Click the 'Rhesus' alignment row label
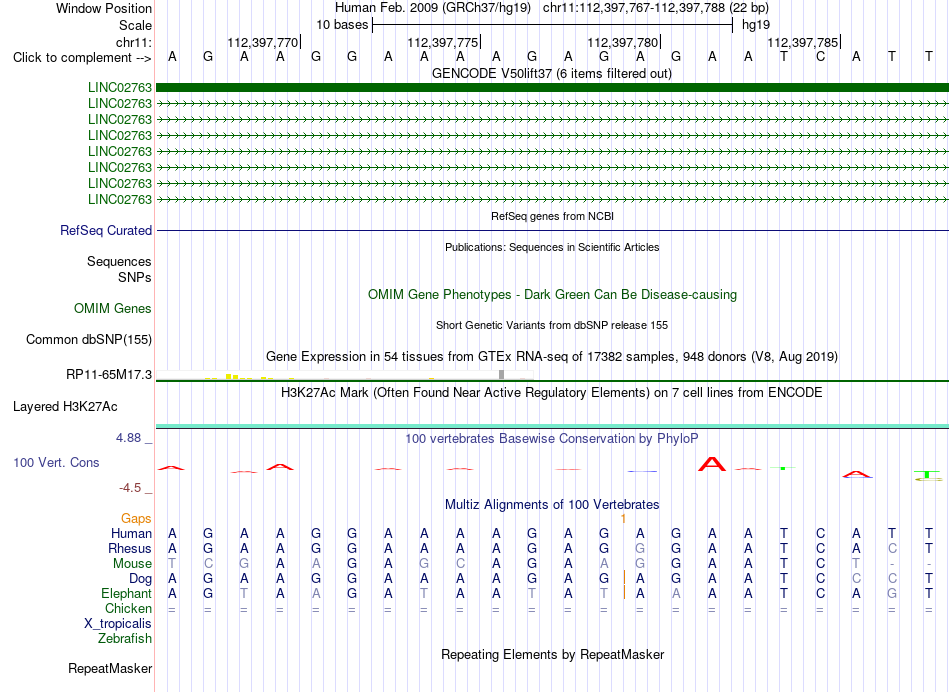The height and width of the screenshot is (692, 950). tap(130, 548)
